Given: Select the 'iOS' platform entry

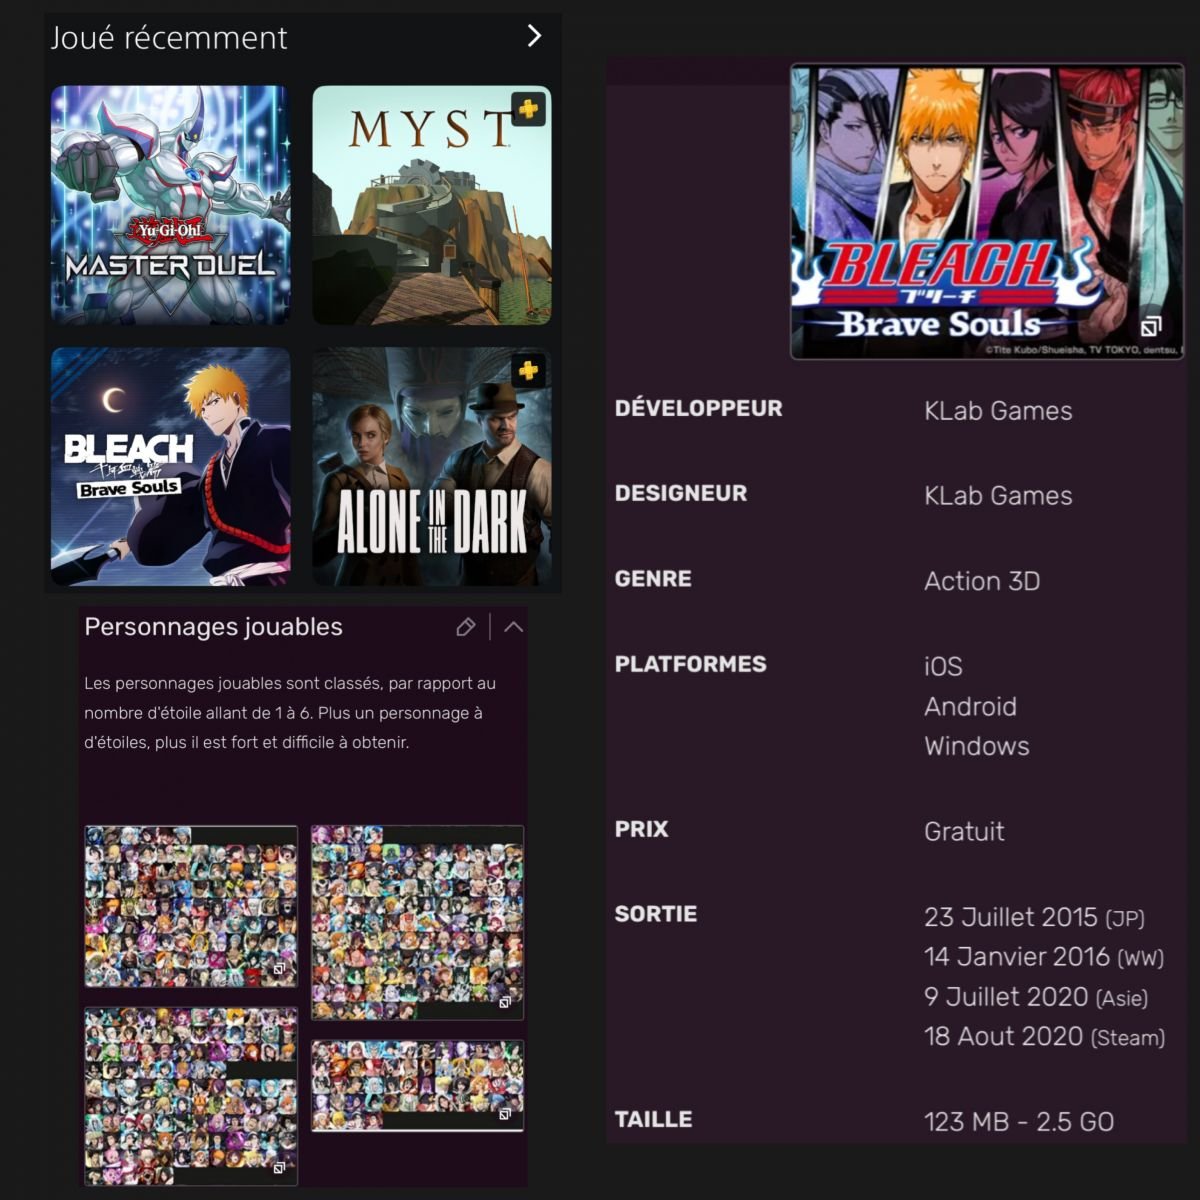Looking at the screenshot, I should (943, 666).
